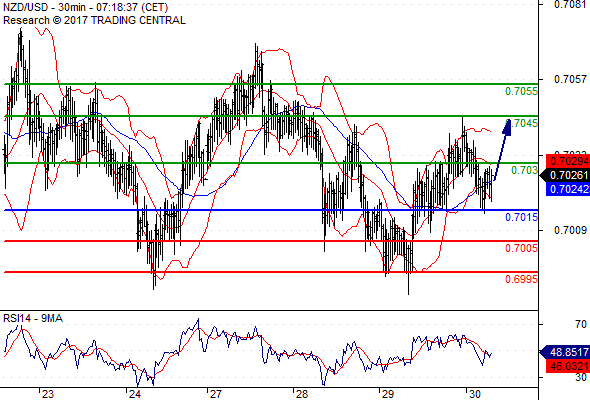This screenshot has width=590, height=400.
Task: Click the RSI 70 level axis label
Action: [581, 324]
